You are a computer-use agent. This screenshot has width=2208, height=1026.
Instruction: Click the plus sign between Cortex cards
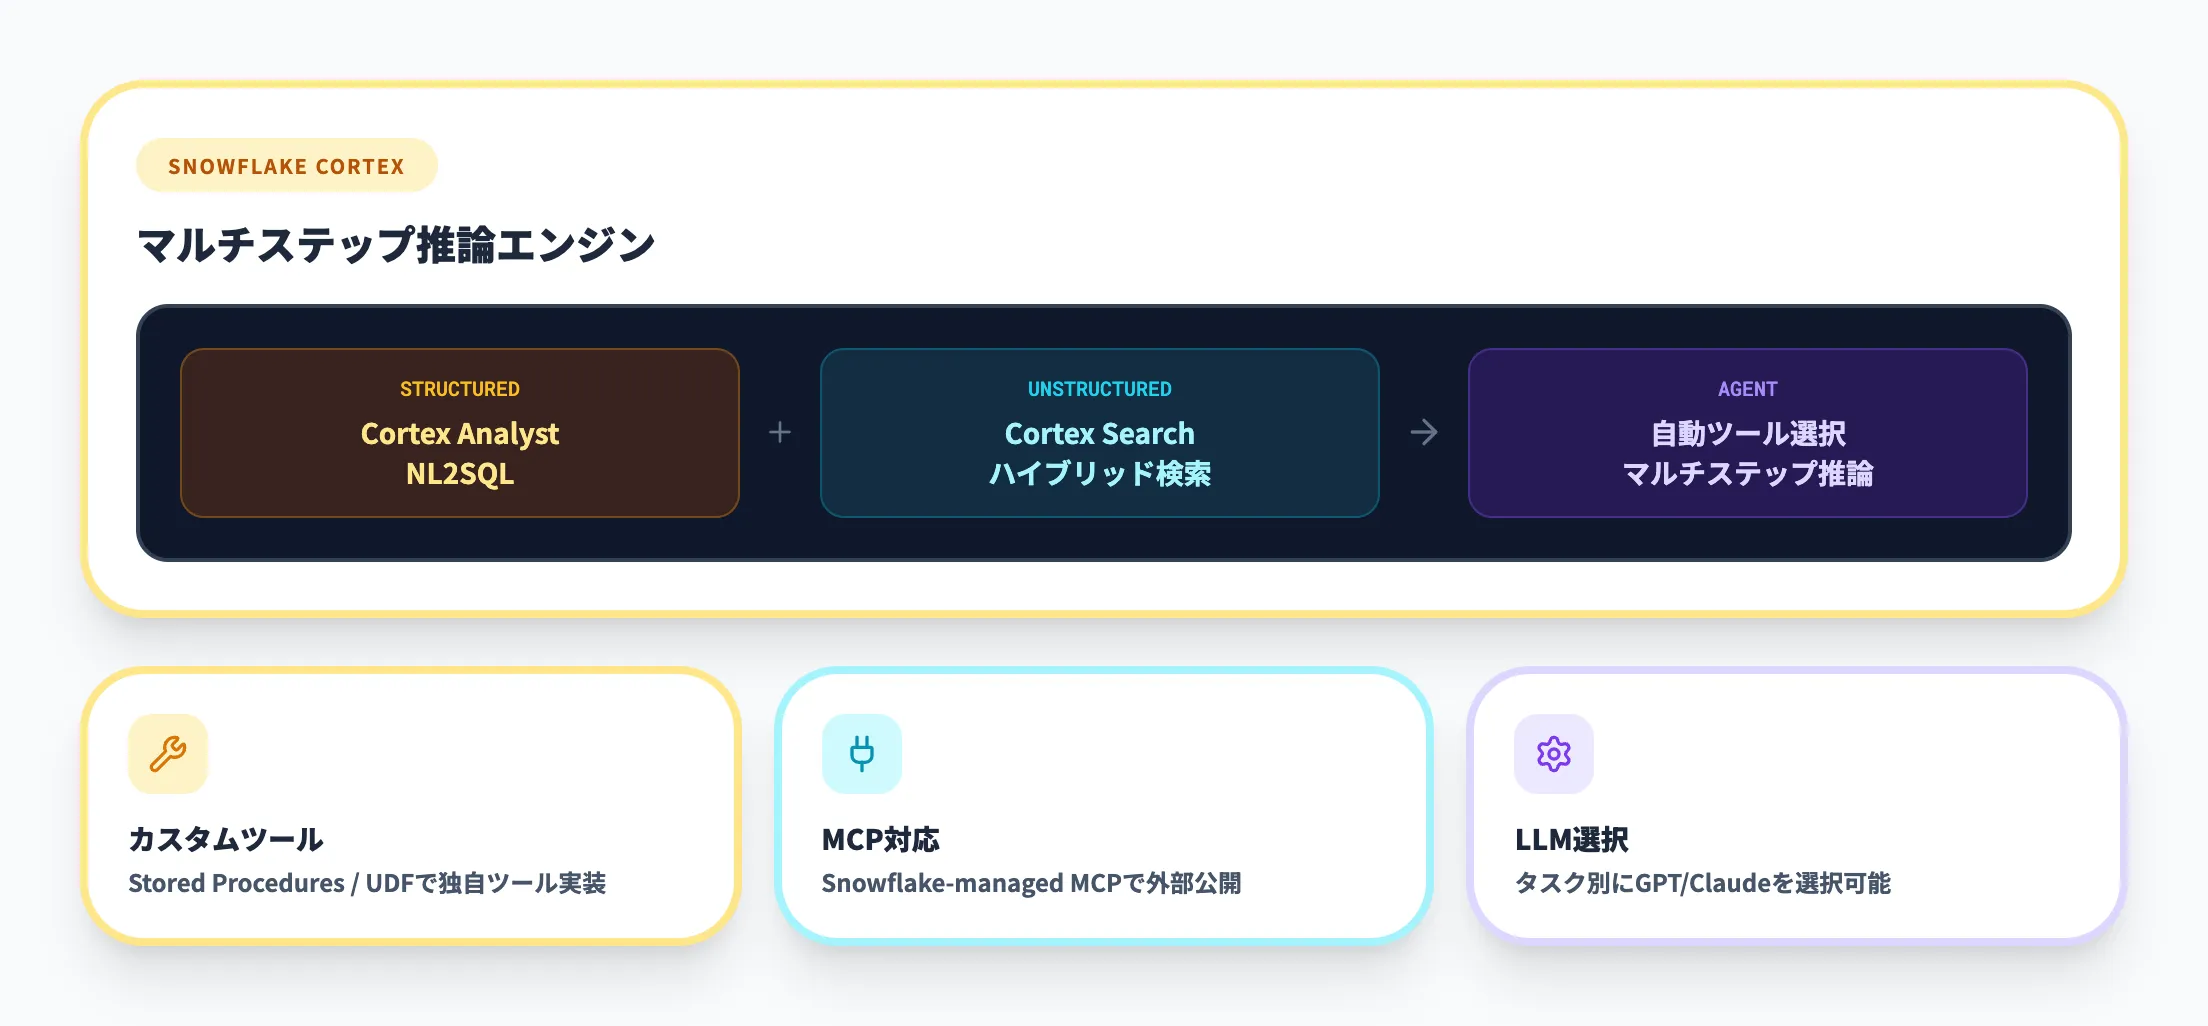[780, 432]
